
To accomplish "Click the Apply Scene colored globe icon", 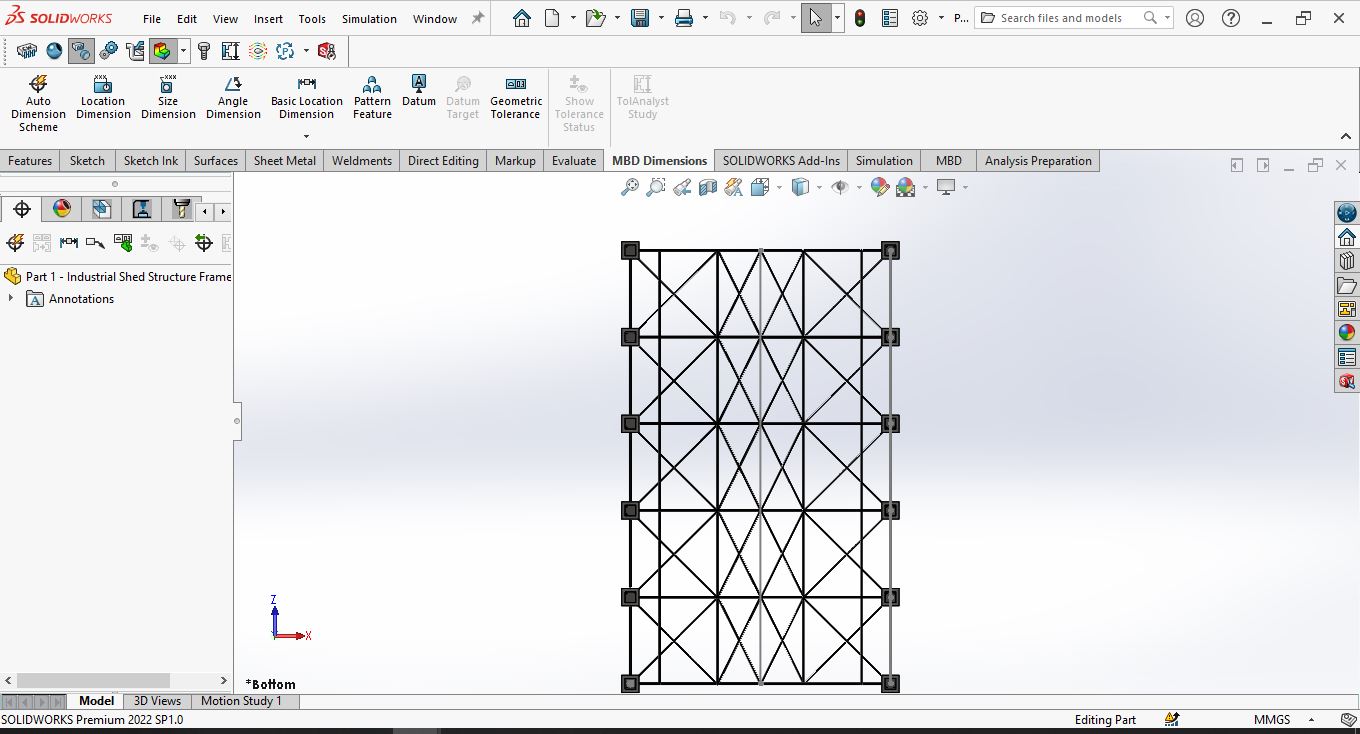I will (x=906, y=187).
